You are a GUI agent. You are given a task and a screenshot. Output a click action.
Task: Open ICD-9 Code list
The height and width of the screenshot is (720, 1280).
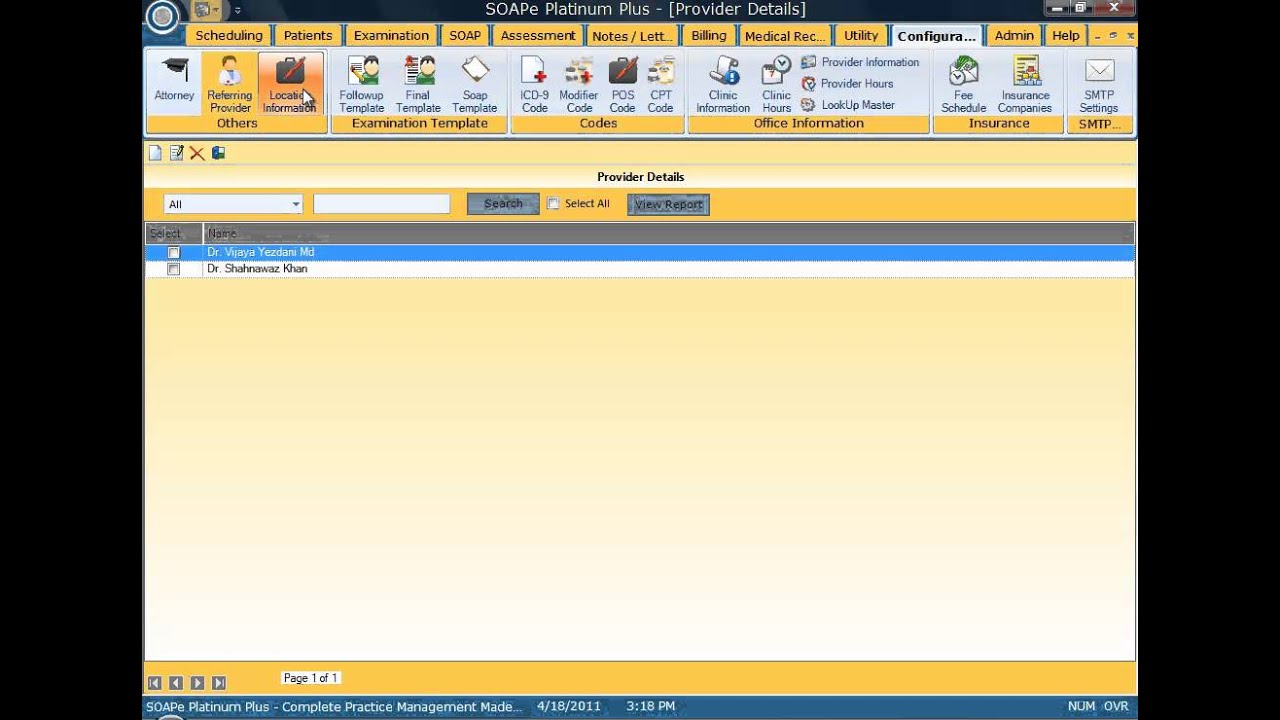pyautogui.click(x=534, y=84)
